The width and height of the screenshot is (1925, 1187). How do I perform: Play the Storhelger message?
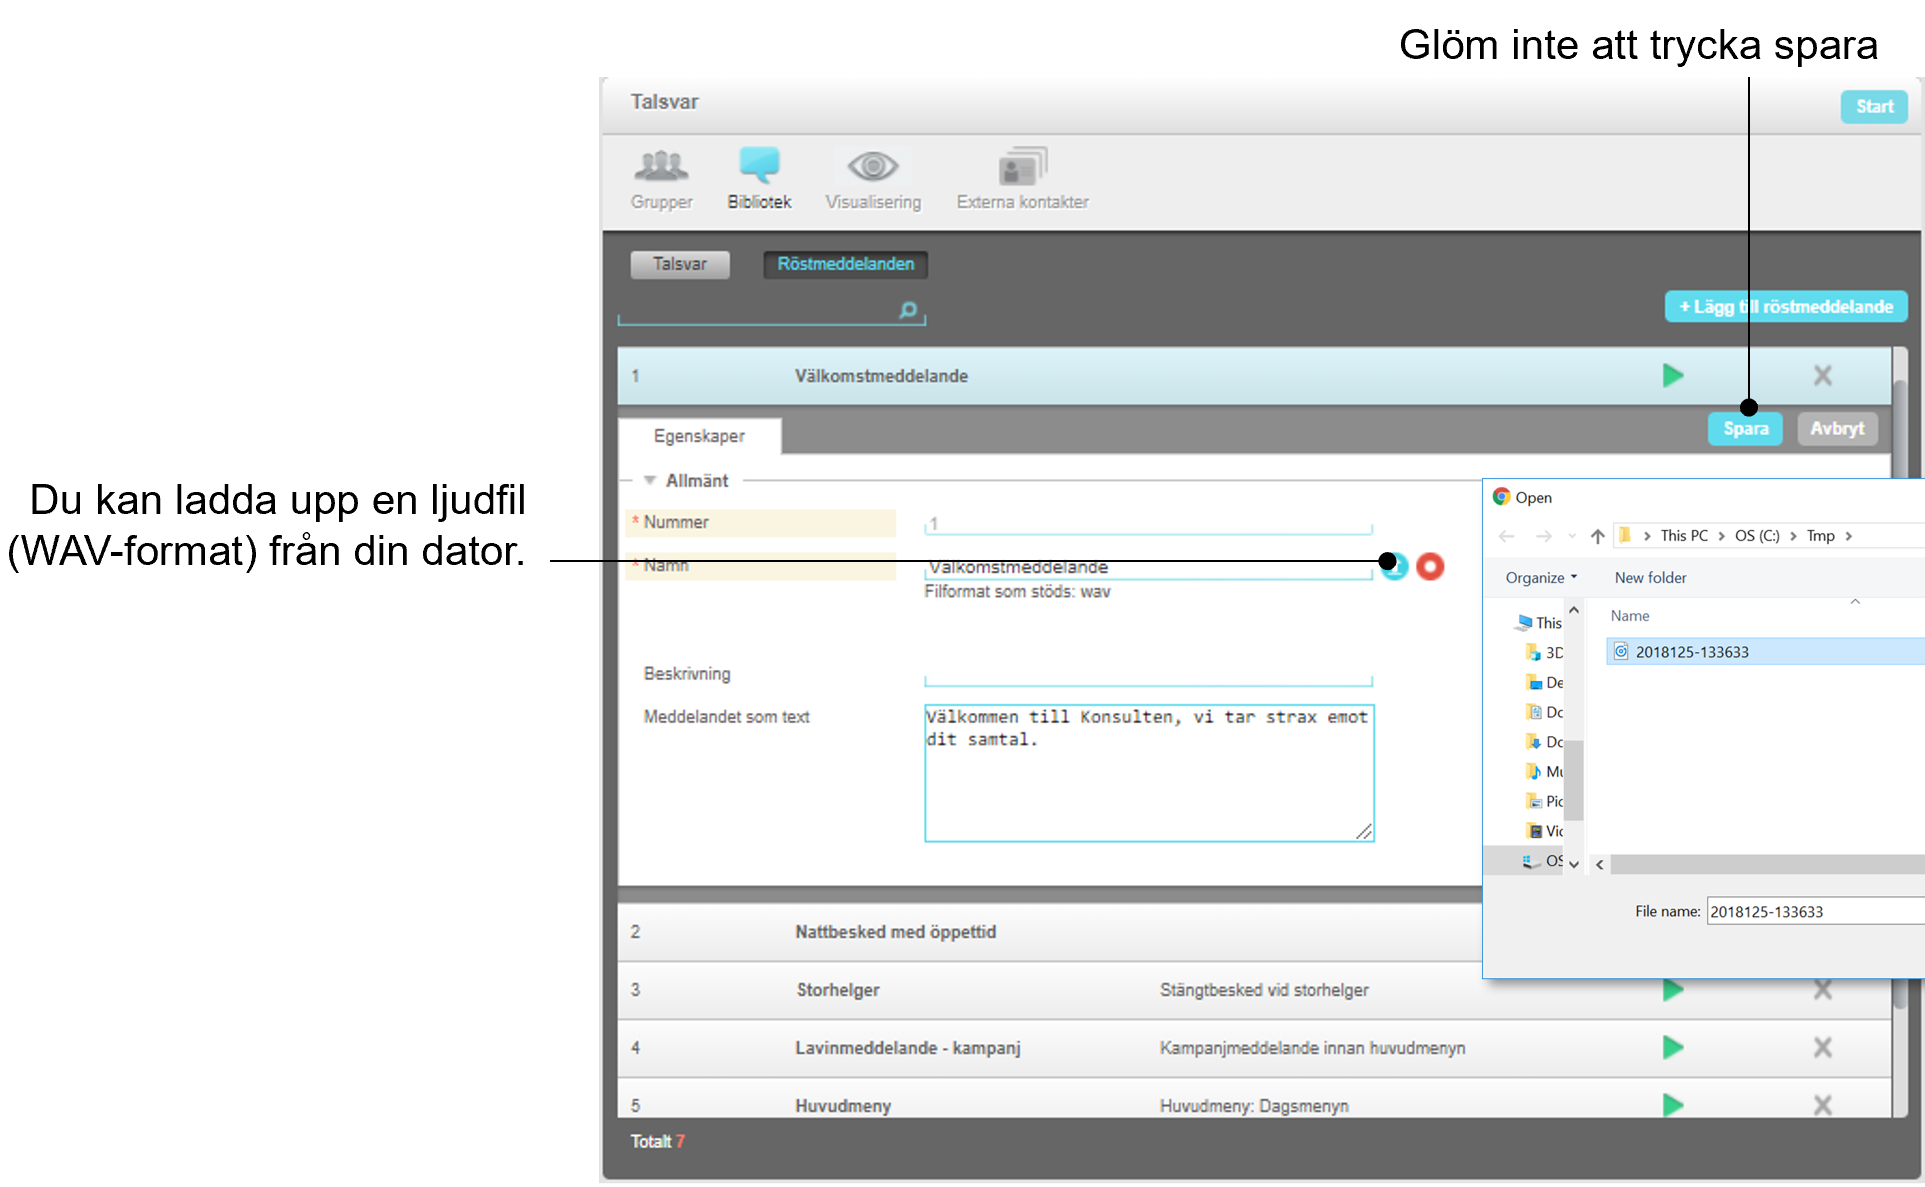pyautogui.click(x=1673, y=990)
